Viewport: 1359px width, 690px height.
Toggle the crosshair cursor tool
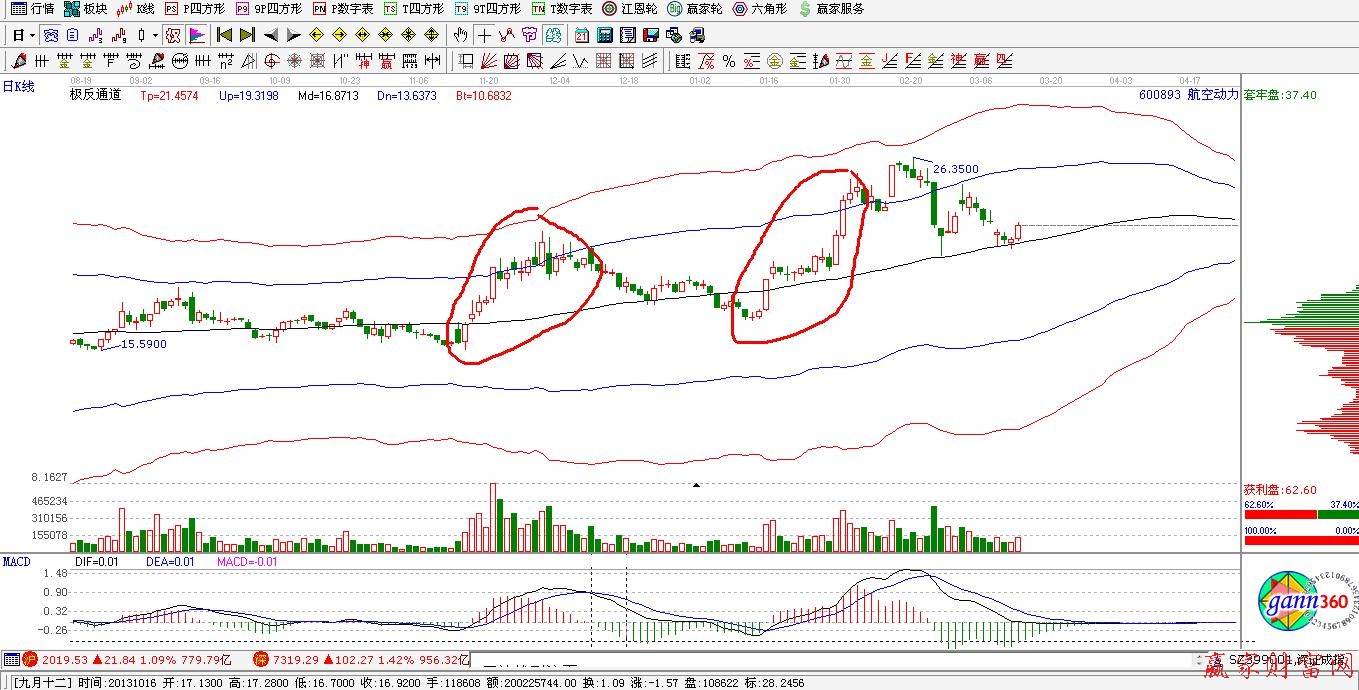tap(485, 35)
